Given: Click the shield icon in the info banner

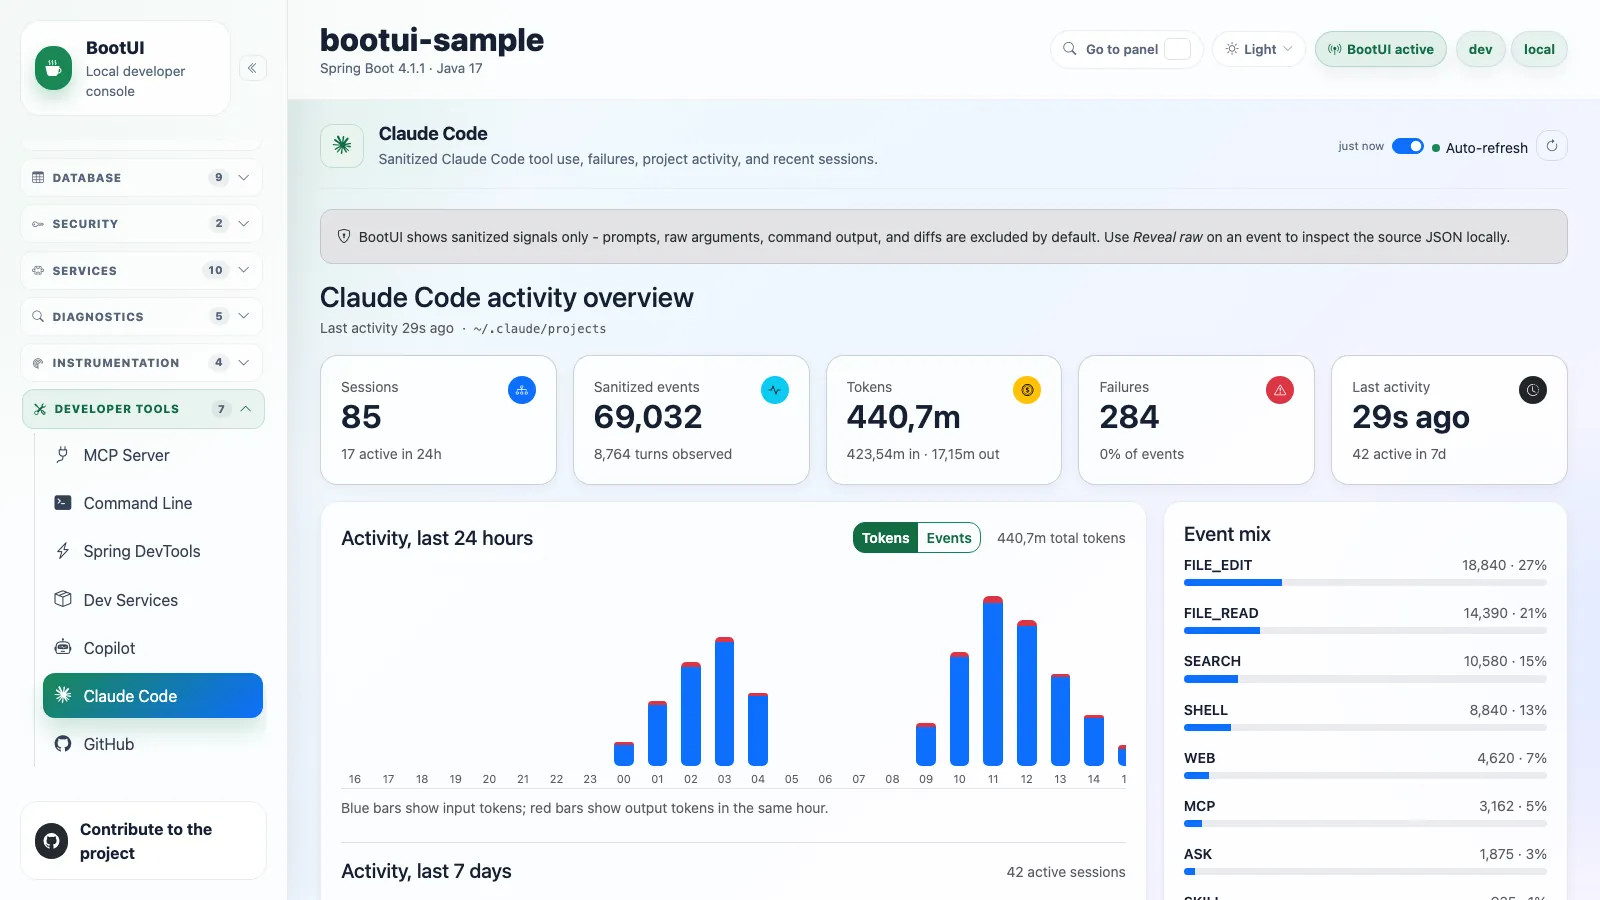Looking at the screenshot, I should pyautogui.click(x=344, y=237).
